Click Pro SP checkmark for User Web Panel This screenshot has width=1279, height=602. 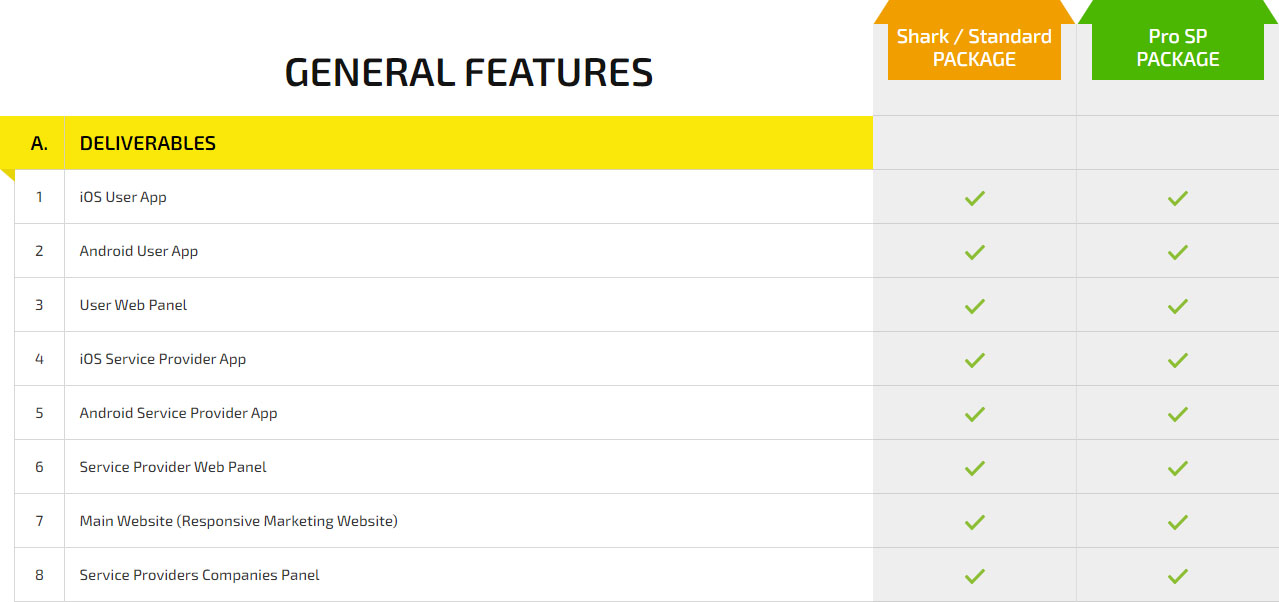(x=1178, y=306)
